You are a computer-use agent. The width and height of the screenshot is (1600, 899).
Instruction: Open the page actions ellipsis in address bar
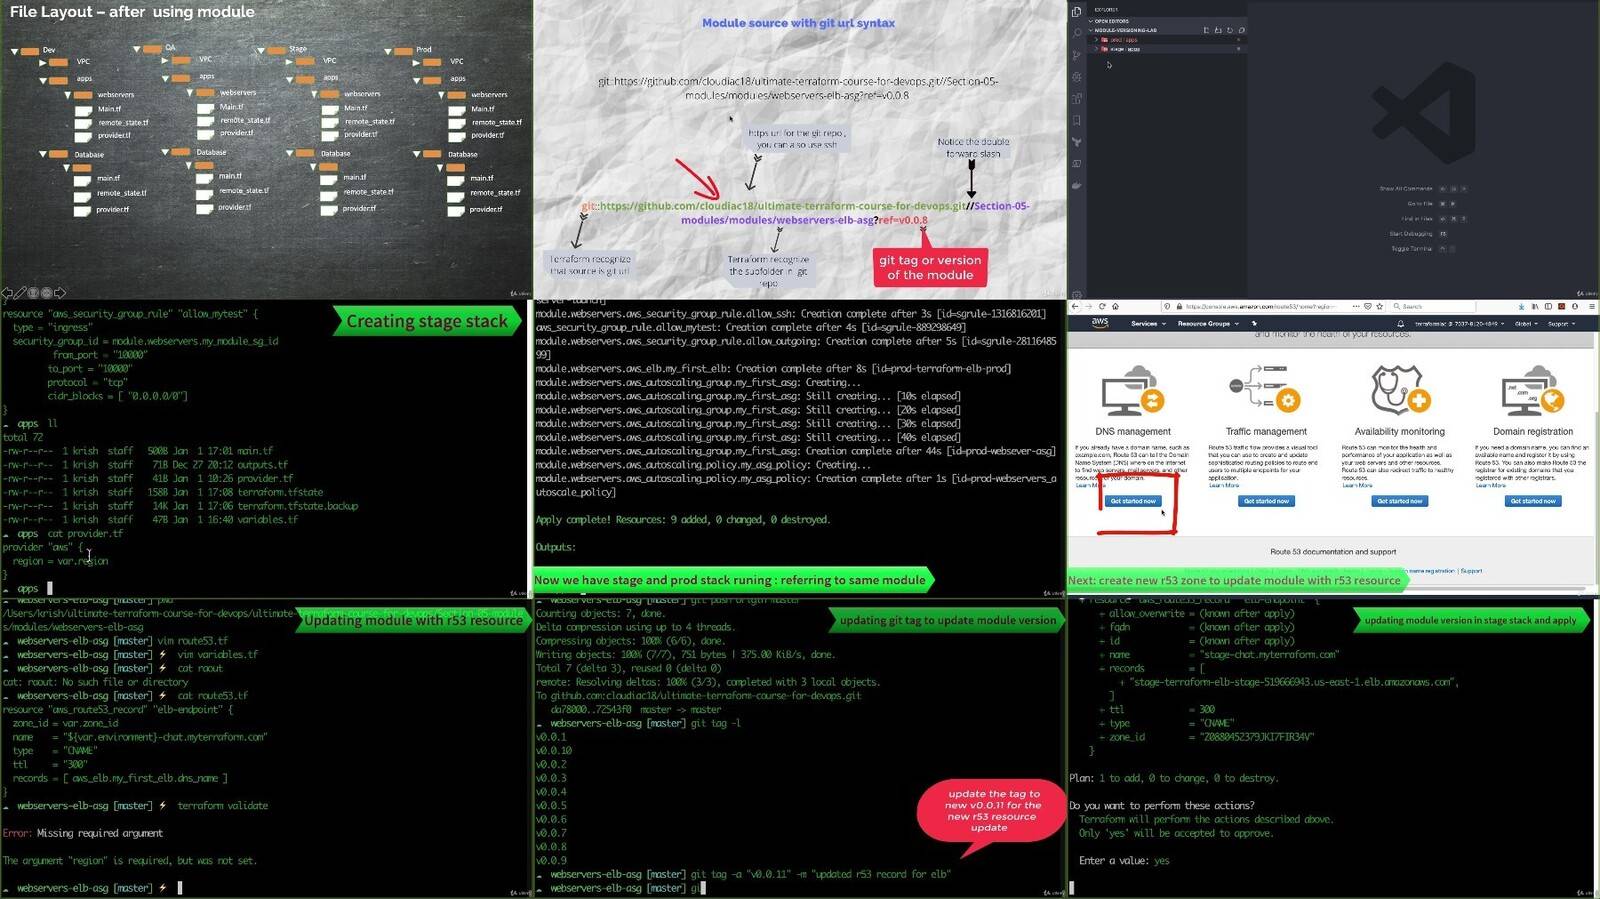pyautogui.click(x=1356, y=306)
